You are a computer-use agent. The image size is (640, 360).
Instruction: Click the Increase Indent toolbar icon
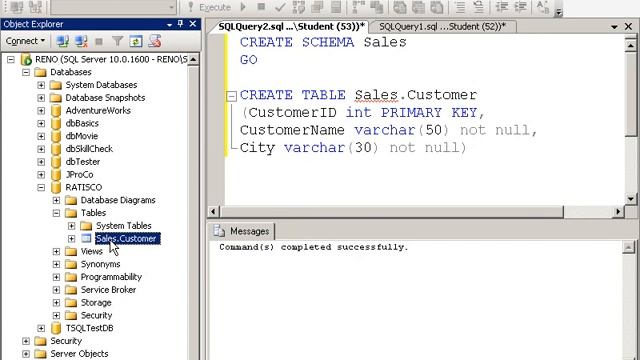pos(520,7)
